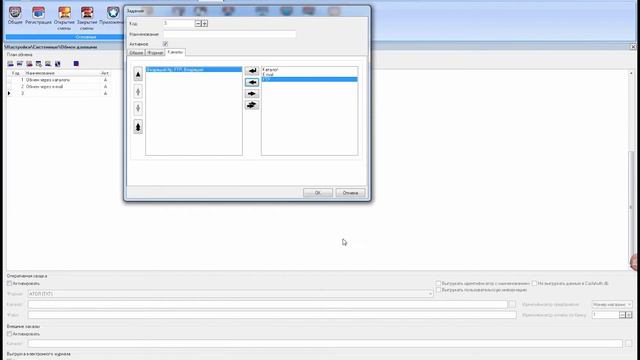The width and height of the screenshot is (640, 360).
Task: Click first icon in План обмена toolbar
Action: pyautogui.click(x=11, y=64)
